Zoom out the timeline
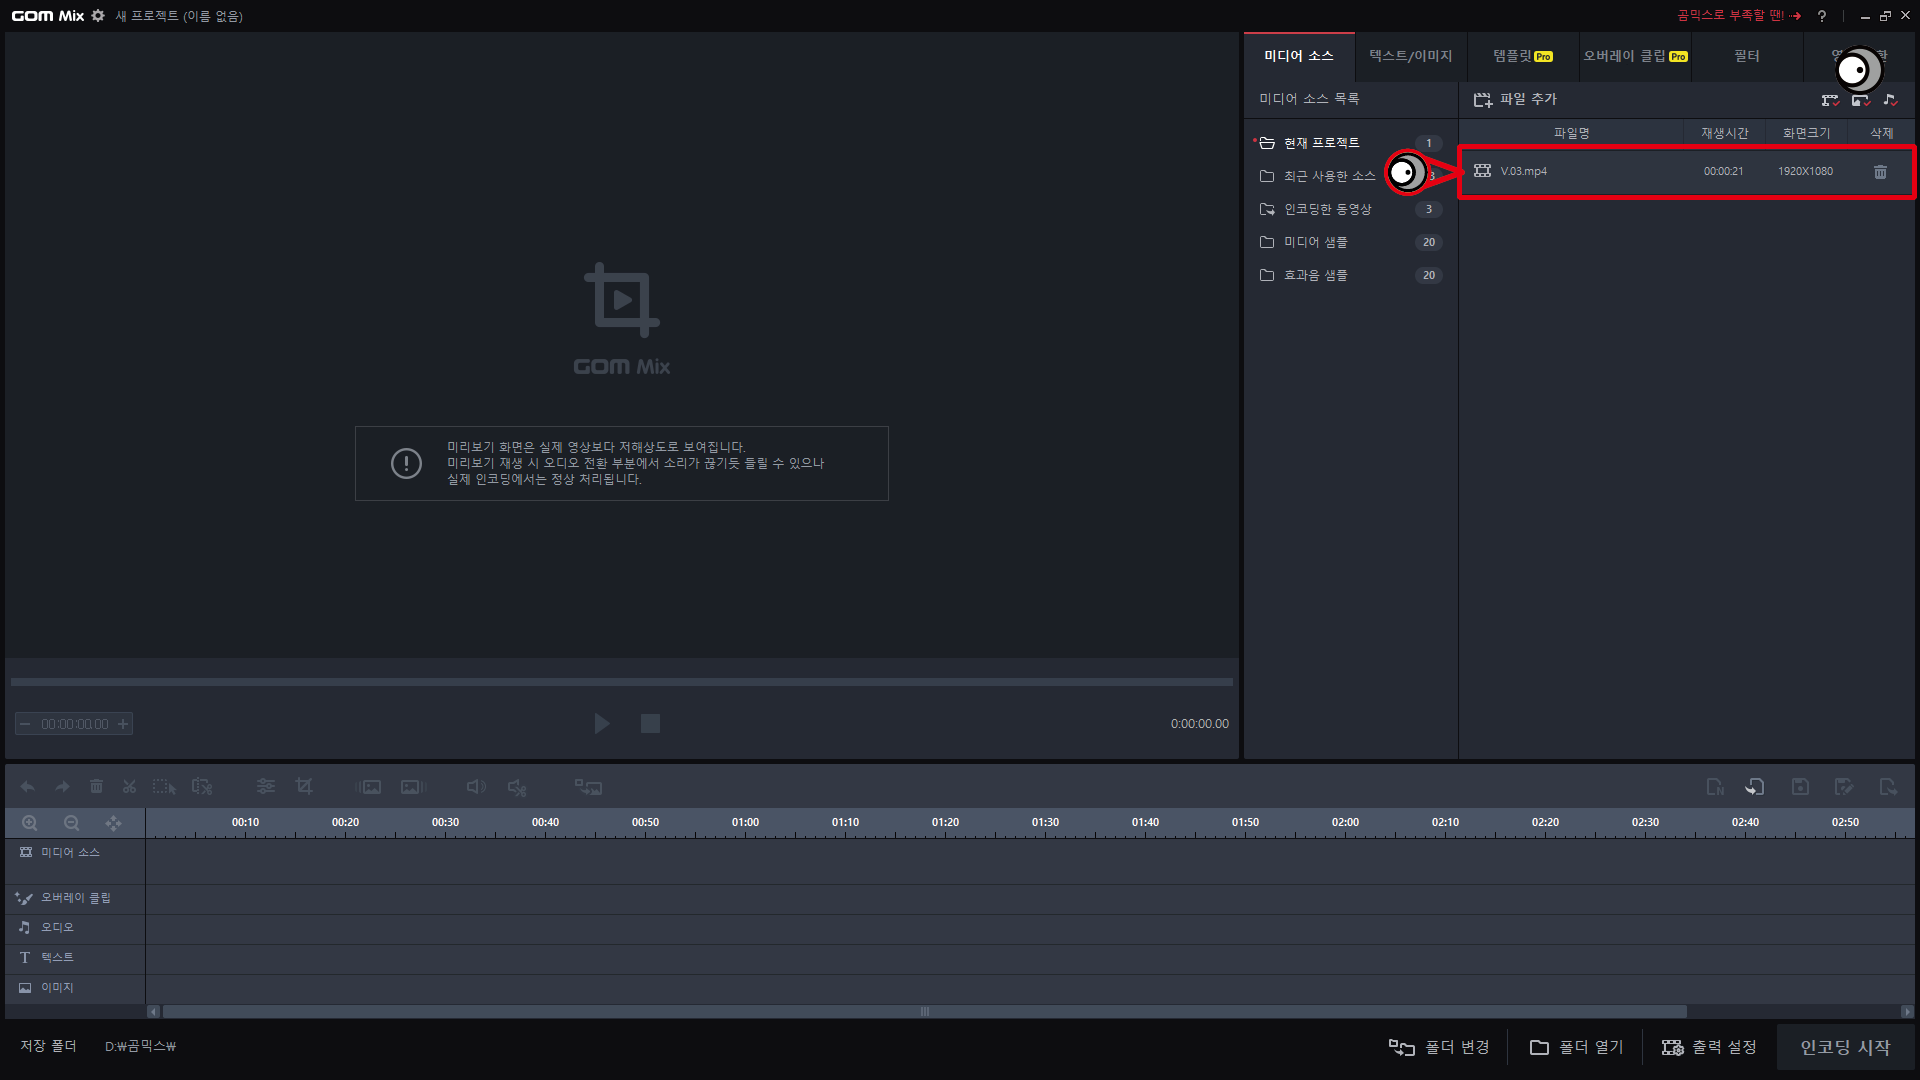 pyautogui.click(x=71, y=823)
